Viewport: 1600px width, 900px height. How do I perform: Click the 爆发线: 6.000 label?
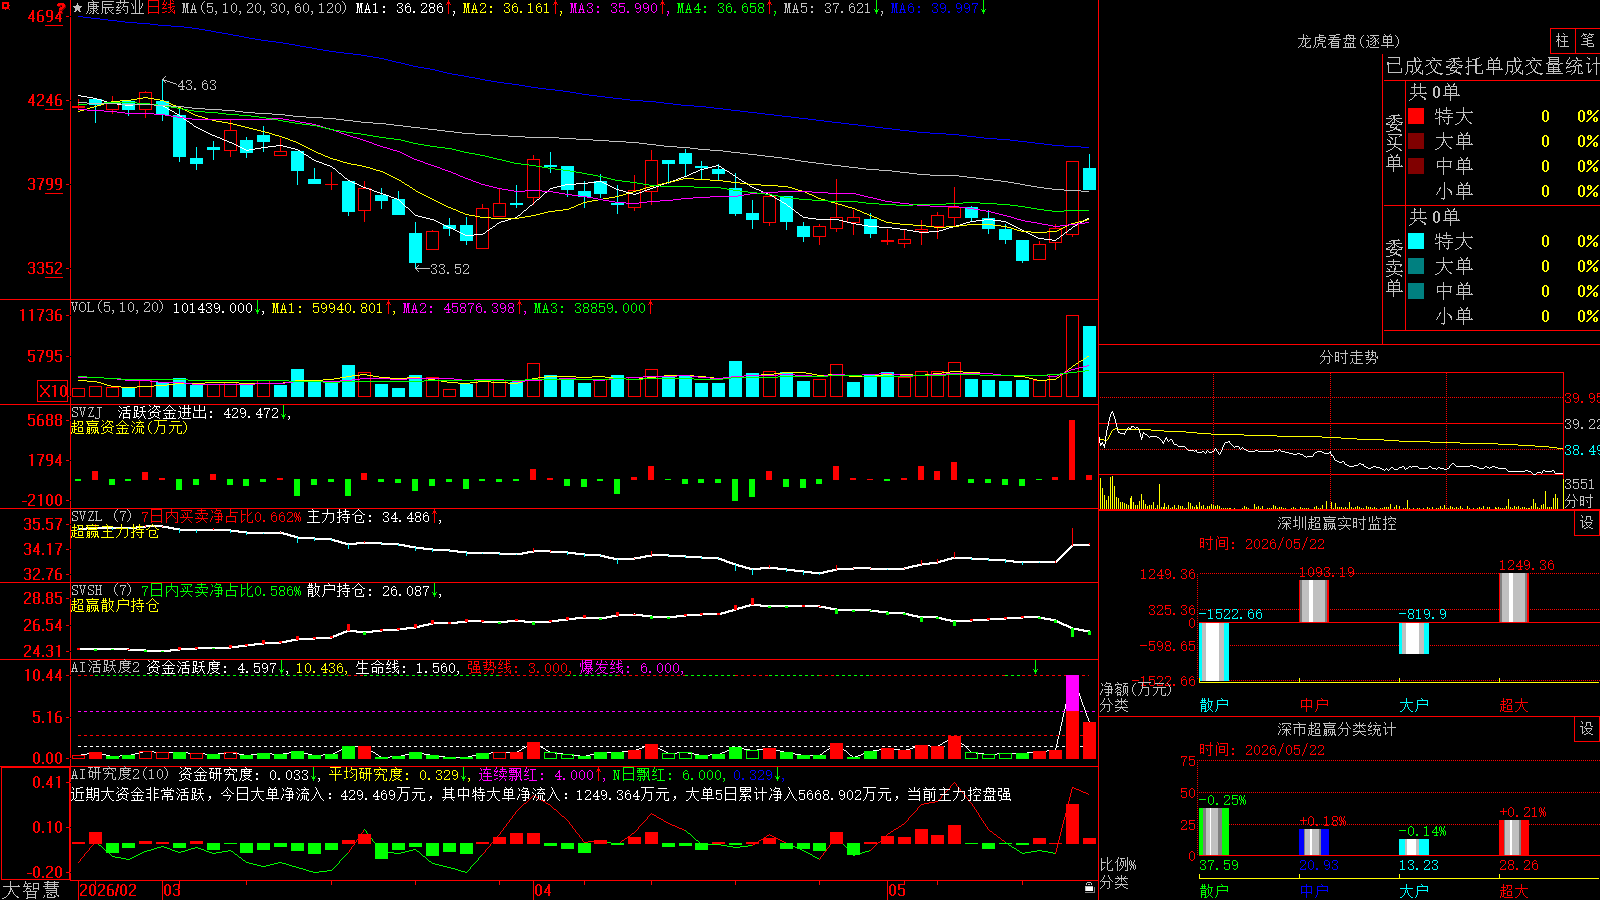(630, 667)
